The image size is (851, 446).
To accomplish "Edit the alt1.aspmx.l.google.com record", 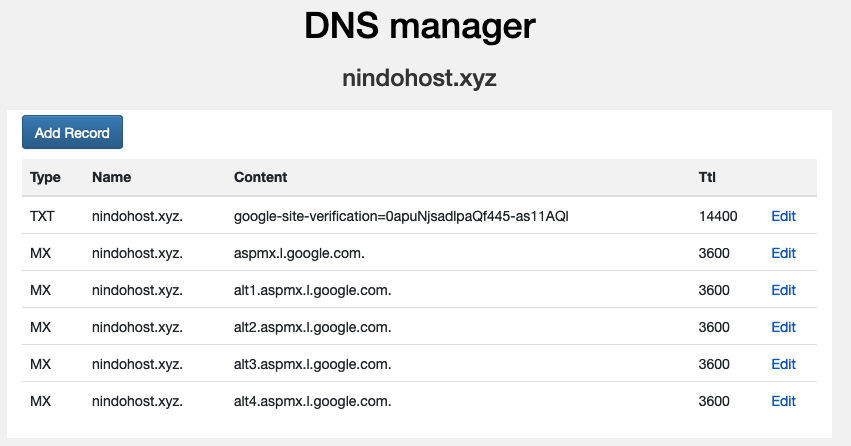I will 783,290.
